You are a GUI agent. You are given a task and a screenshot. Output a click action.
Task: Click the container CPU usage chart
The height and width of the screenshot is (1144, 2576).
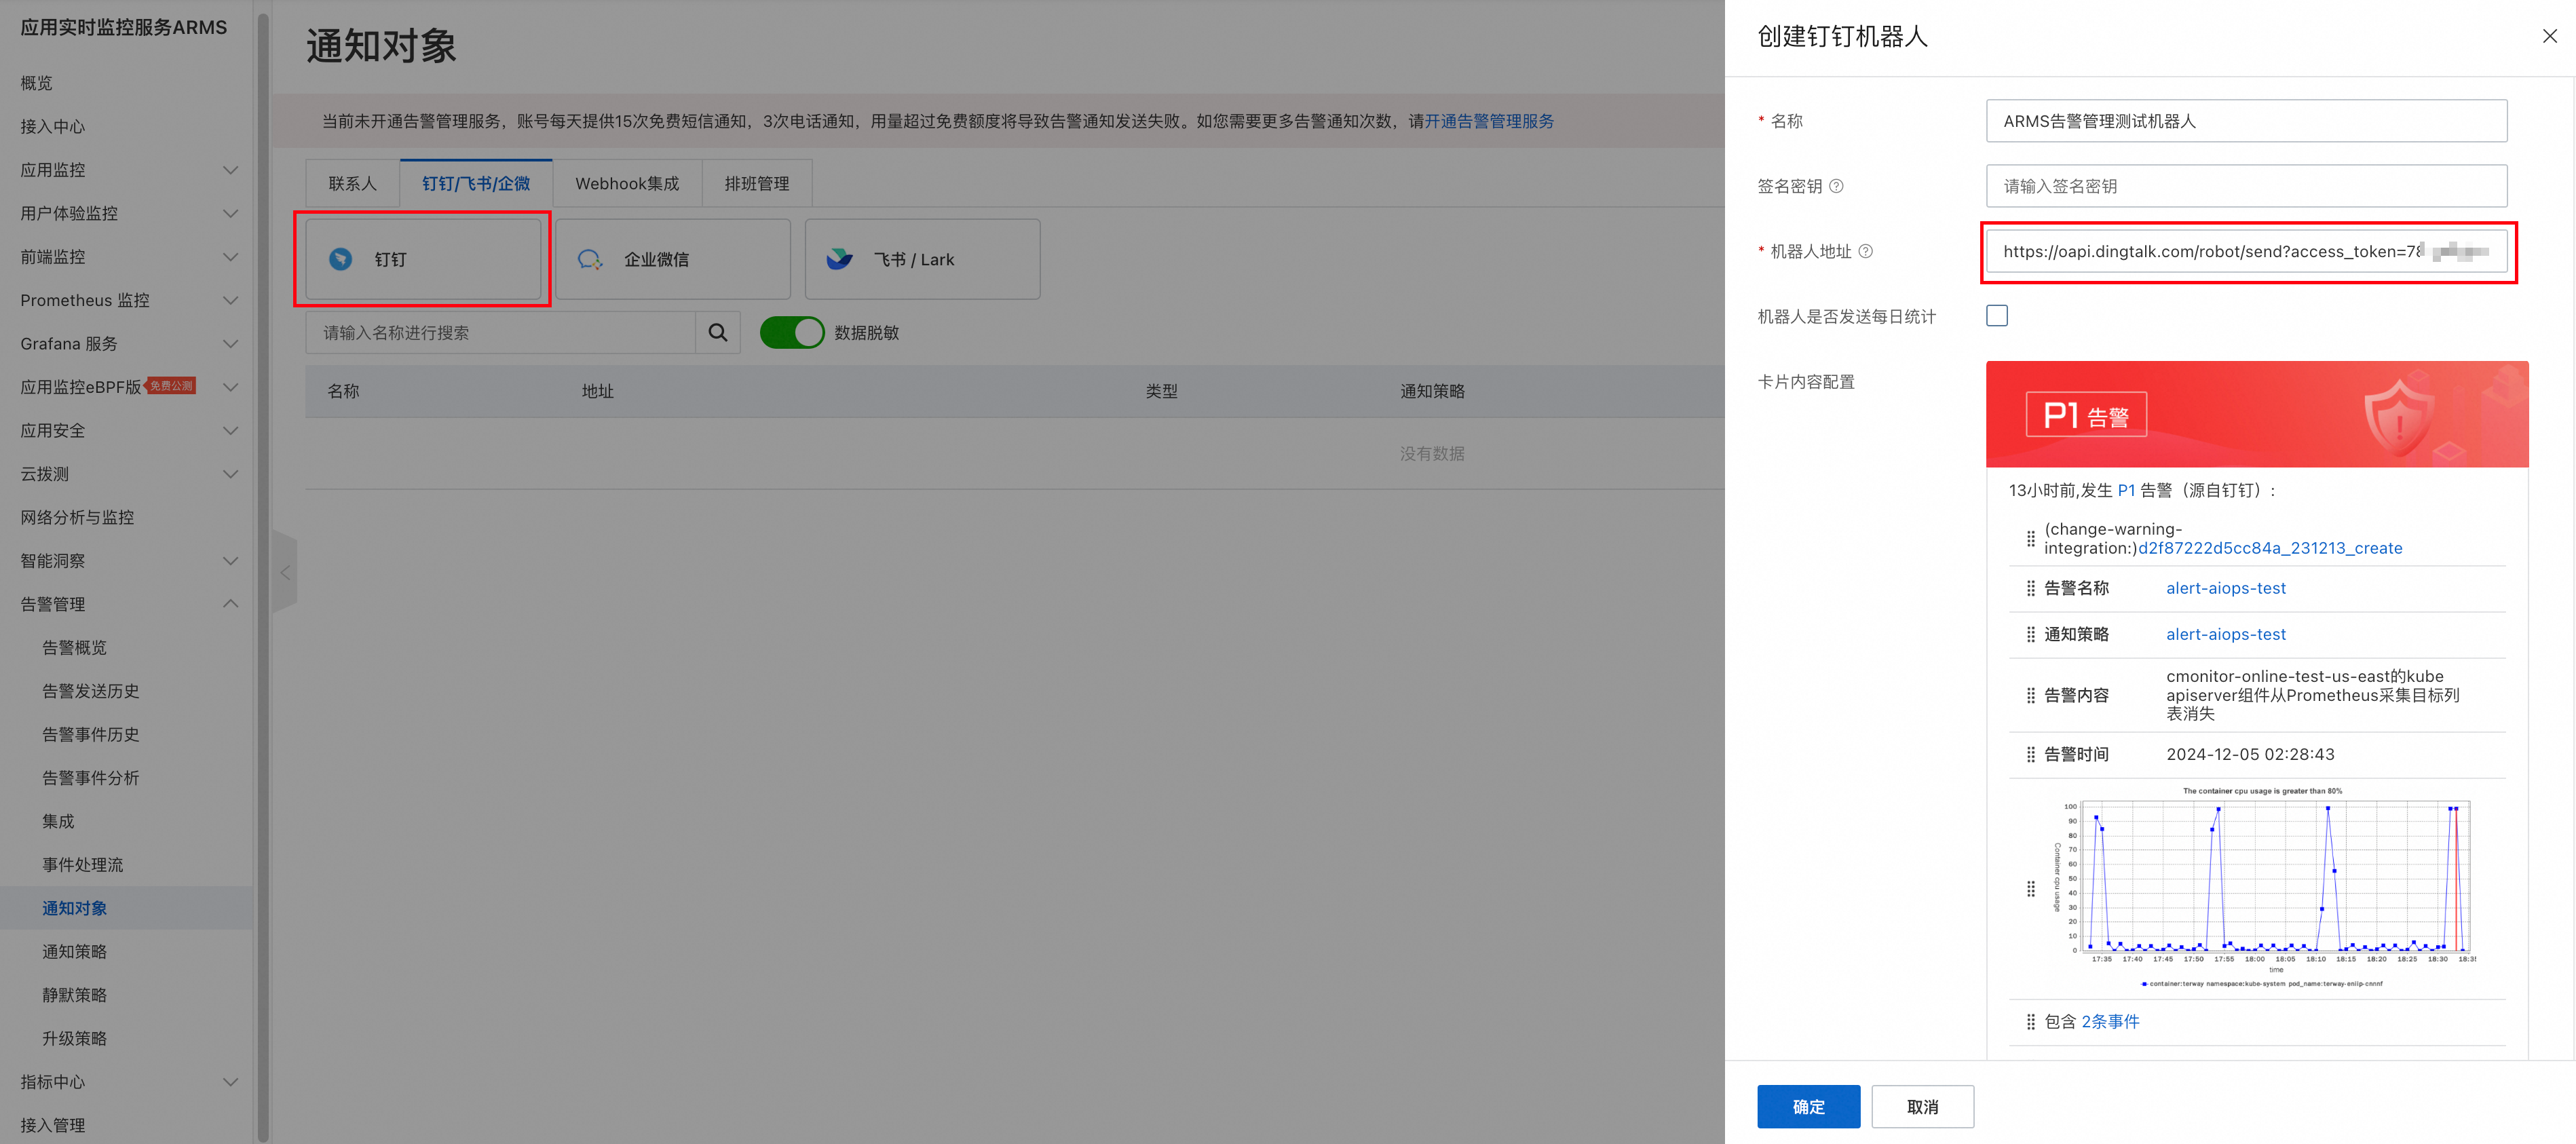pos(2265,888)
